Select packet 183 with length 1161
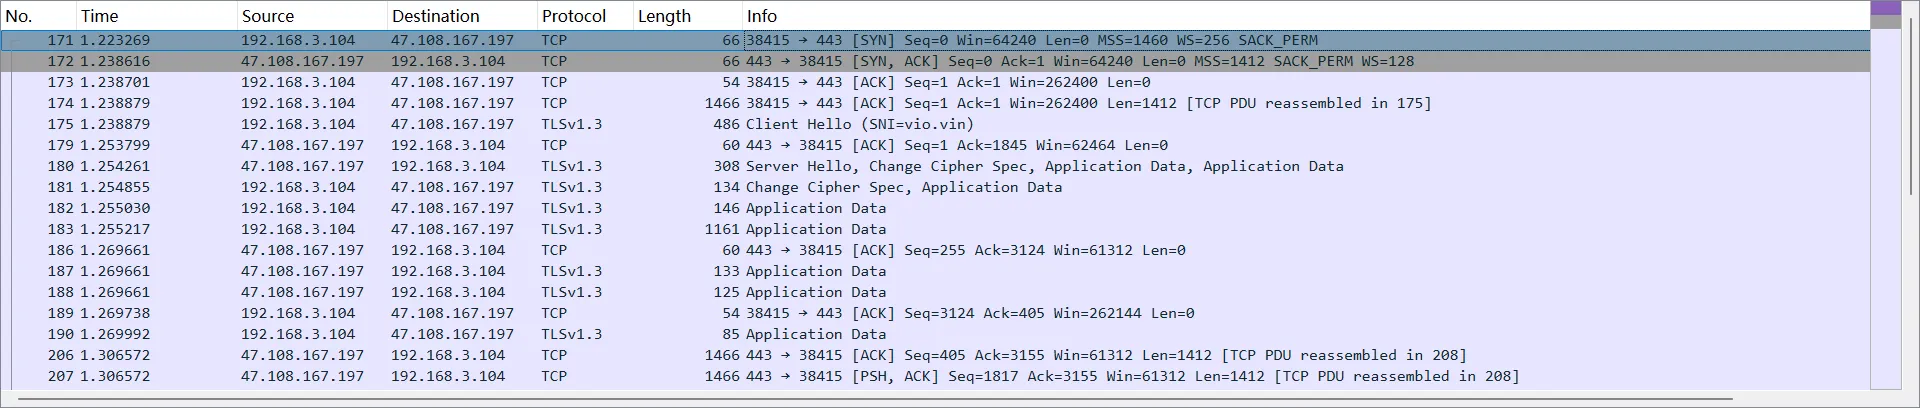 (x=815, y=229)
